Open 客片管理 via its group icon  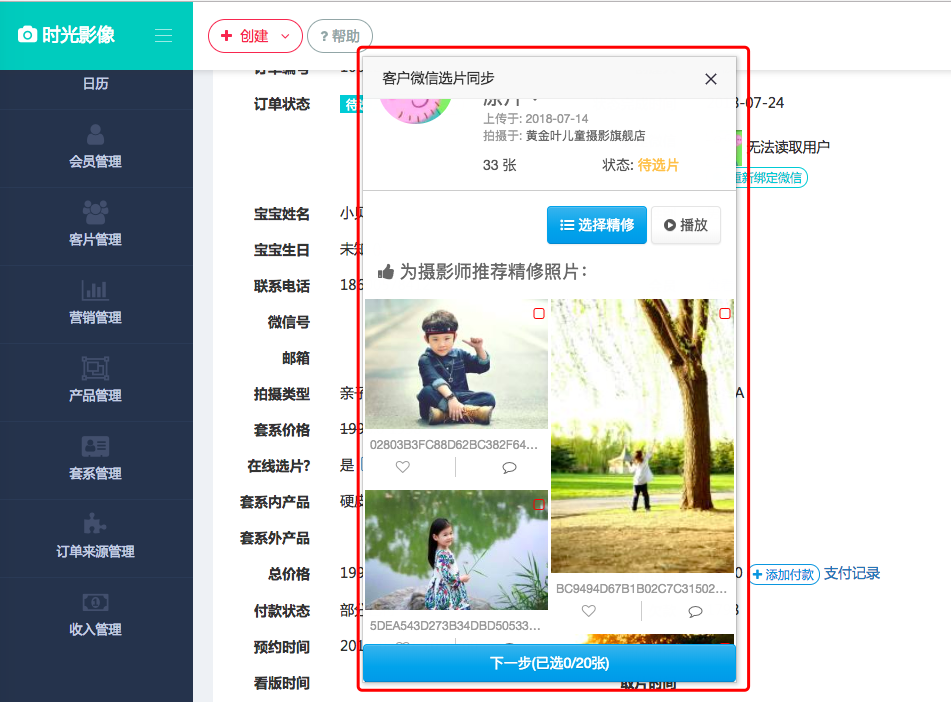[96, 213]
